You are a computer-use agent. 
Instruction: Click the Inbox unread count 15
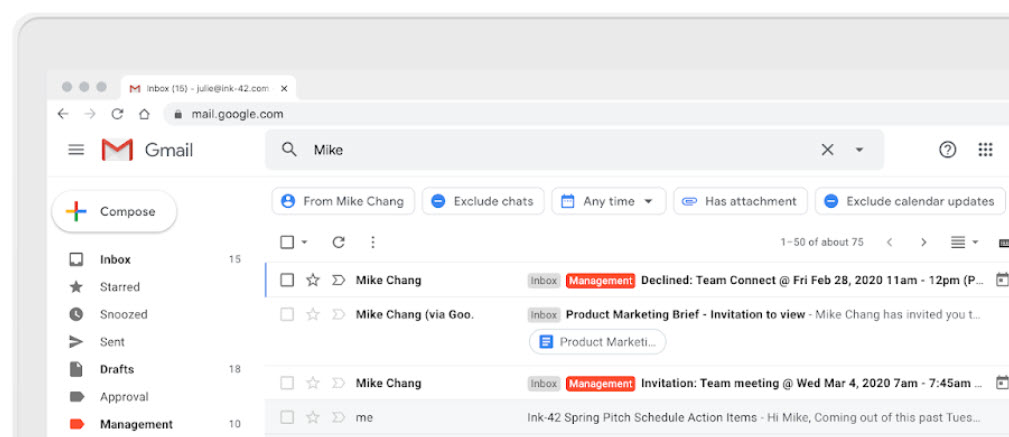coord(235,259)
